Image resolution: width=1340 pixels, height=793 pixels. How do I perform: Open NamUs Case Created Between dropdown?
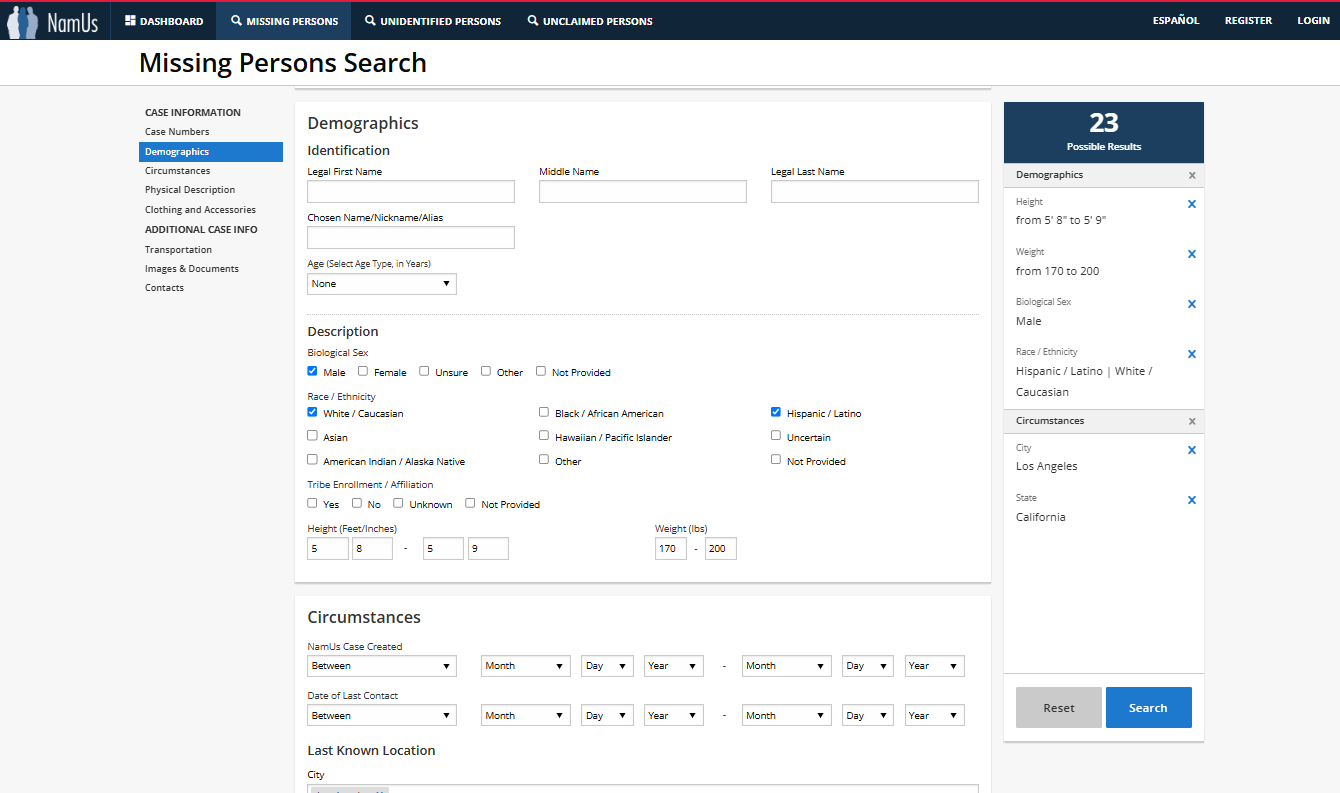tap(382, 666)
